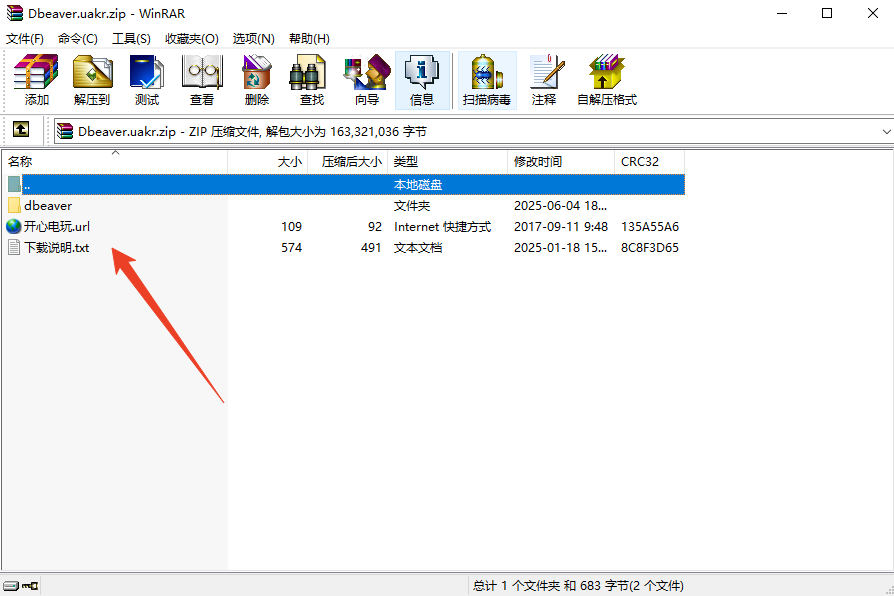Open the 帮助(H) menu
Image resolution: width=894 pixels, height=596 pixels.
pos(309,39)
